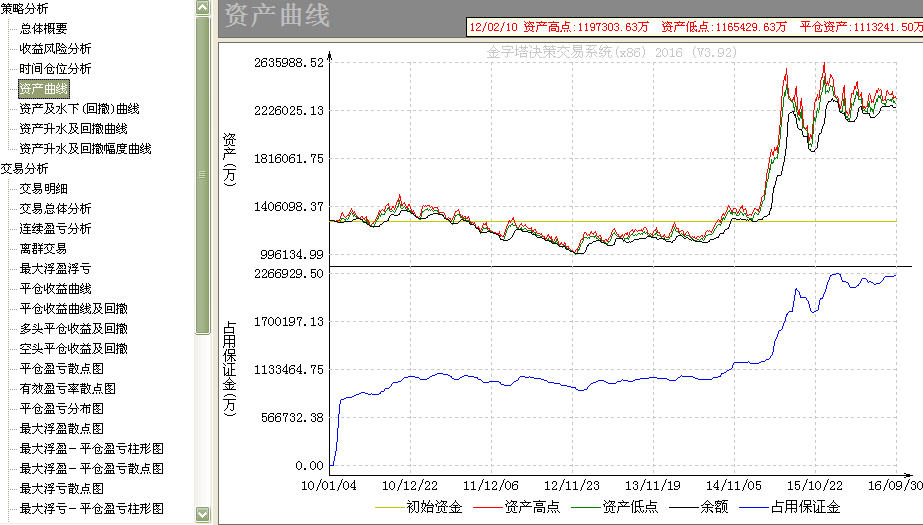The width and height of the screenshot is (923, 525).
Task: Select 离群交易 in the tree
Action: [x=44, y=249]
